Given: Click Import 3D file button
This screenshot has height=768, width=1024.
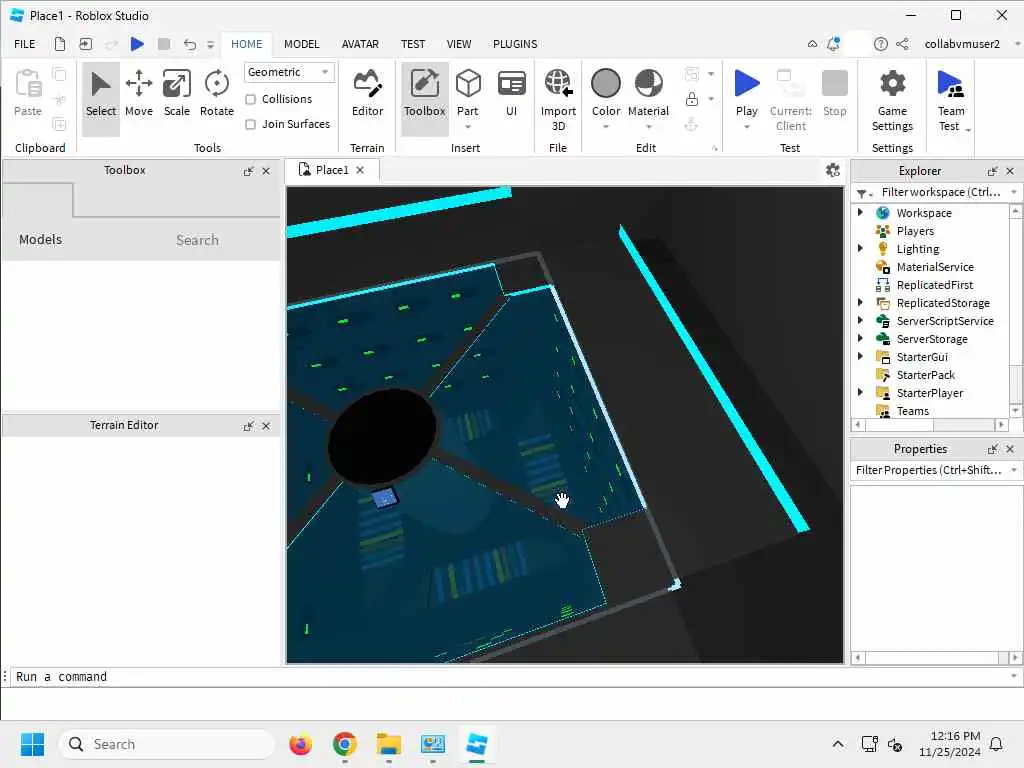Looking at the screenshot, I should (558, 100).
